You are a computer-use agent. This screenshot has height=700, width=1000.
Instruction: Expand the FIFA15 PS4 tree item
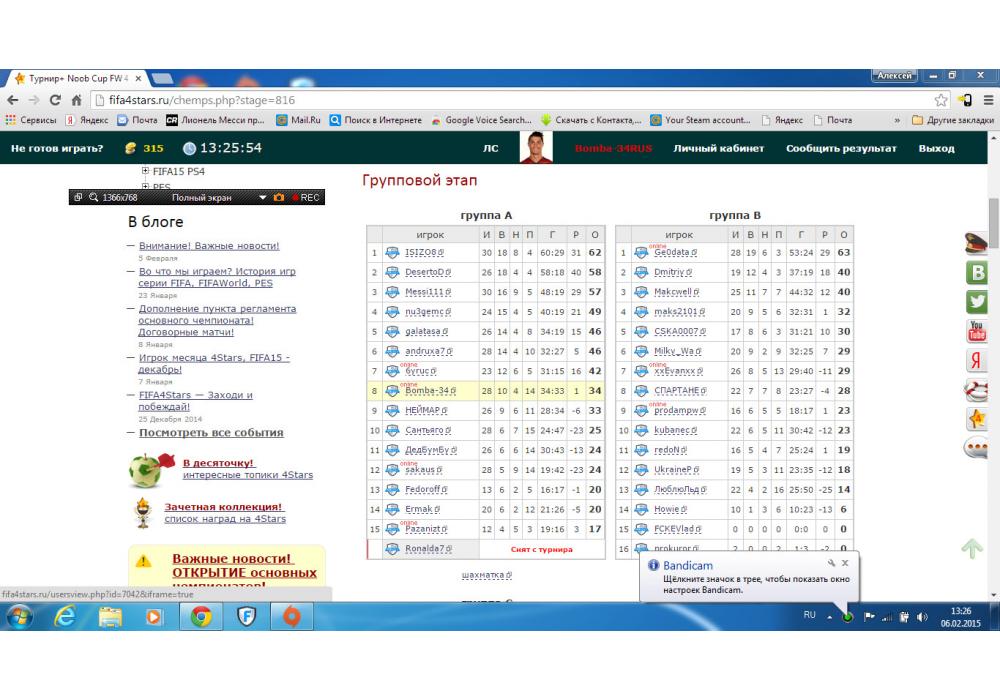pos(146,171)
